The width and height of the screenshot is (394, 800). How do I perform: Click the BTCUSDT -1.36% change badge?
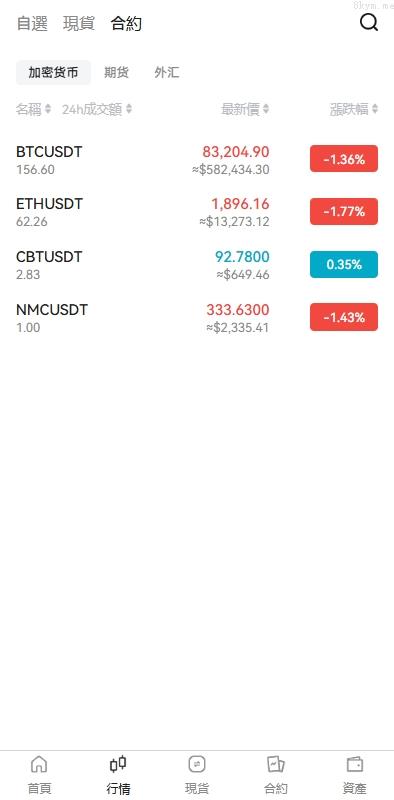tap(344, 159)
